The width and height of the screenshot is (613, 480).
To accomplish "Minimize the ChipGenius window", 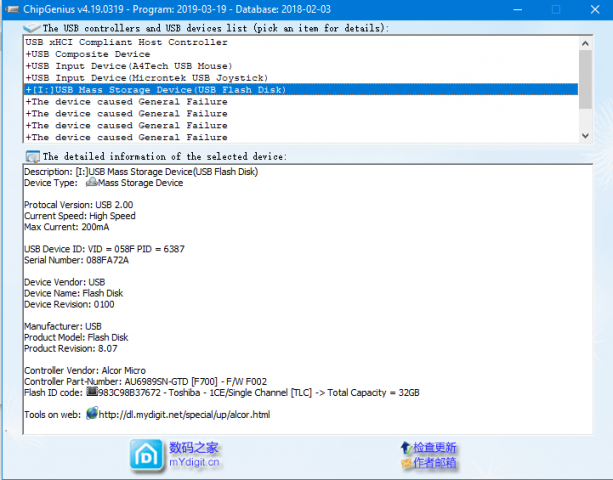I will tap(518, 9).
